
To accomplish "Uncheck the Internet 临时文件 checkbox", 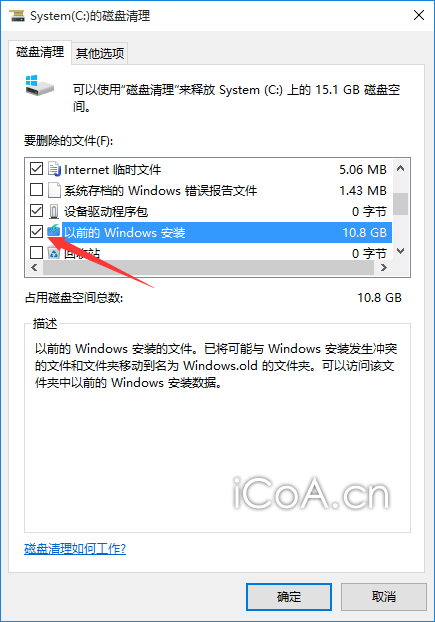I will tap(36, 169).
